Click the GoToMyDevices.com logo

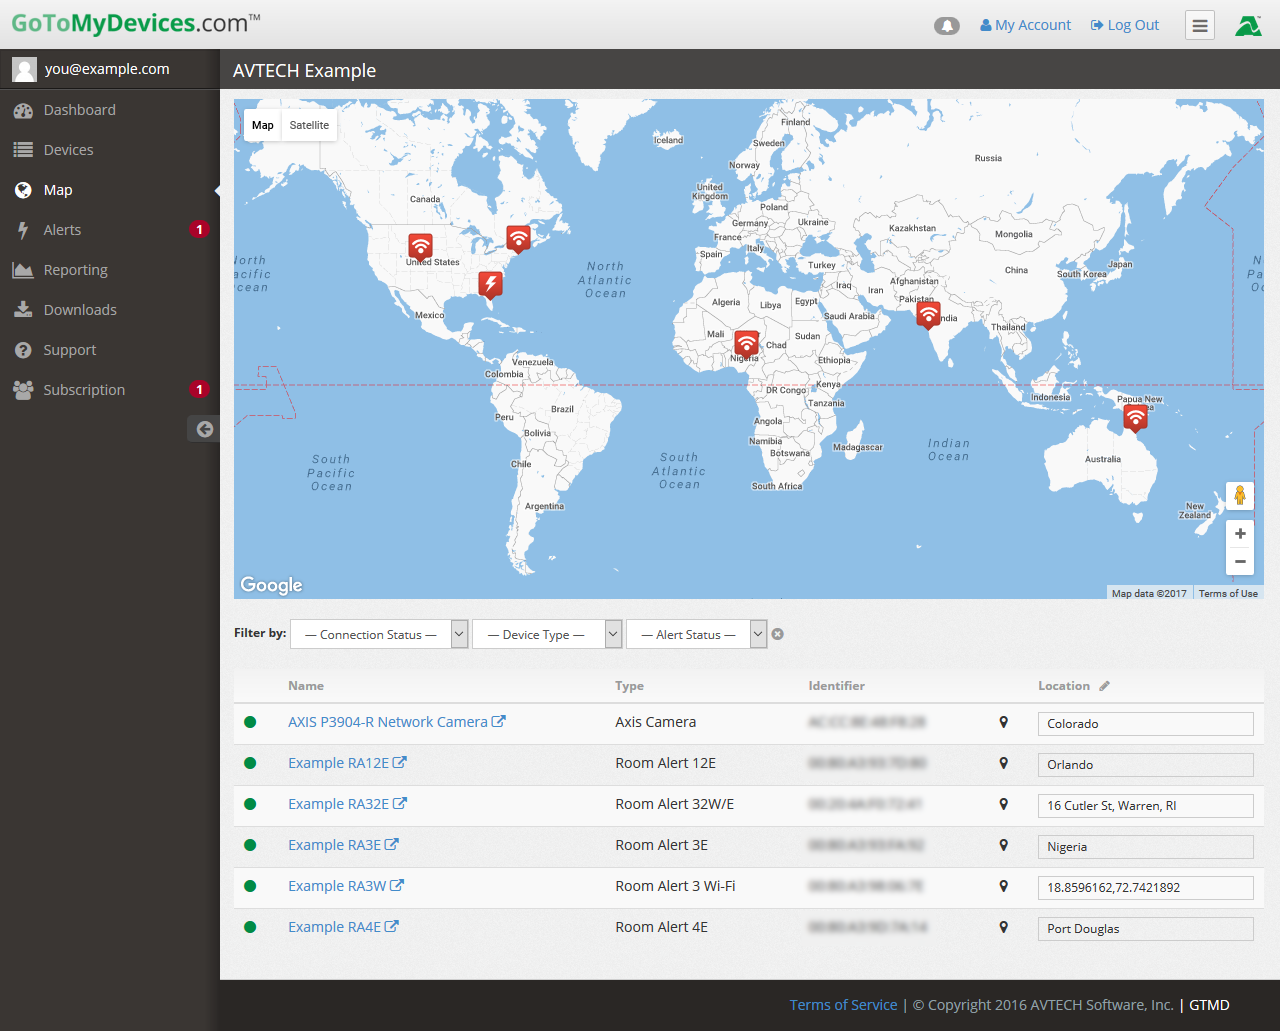136,23
